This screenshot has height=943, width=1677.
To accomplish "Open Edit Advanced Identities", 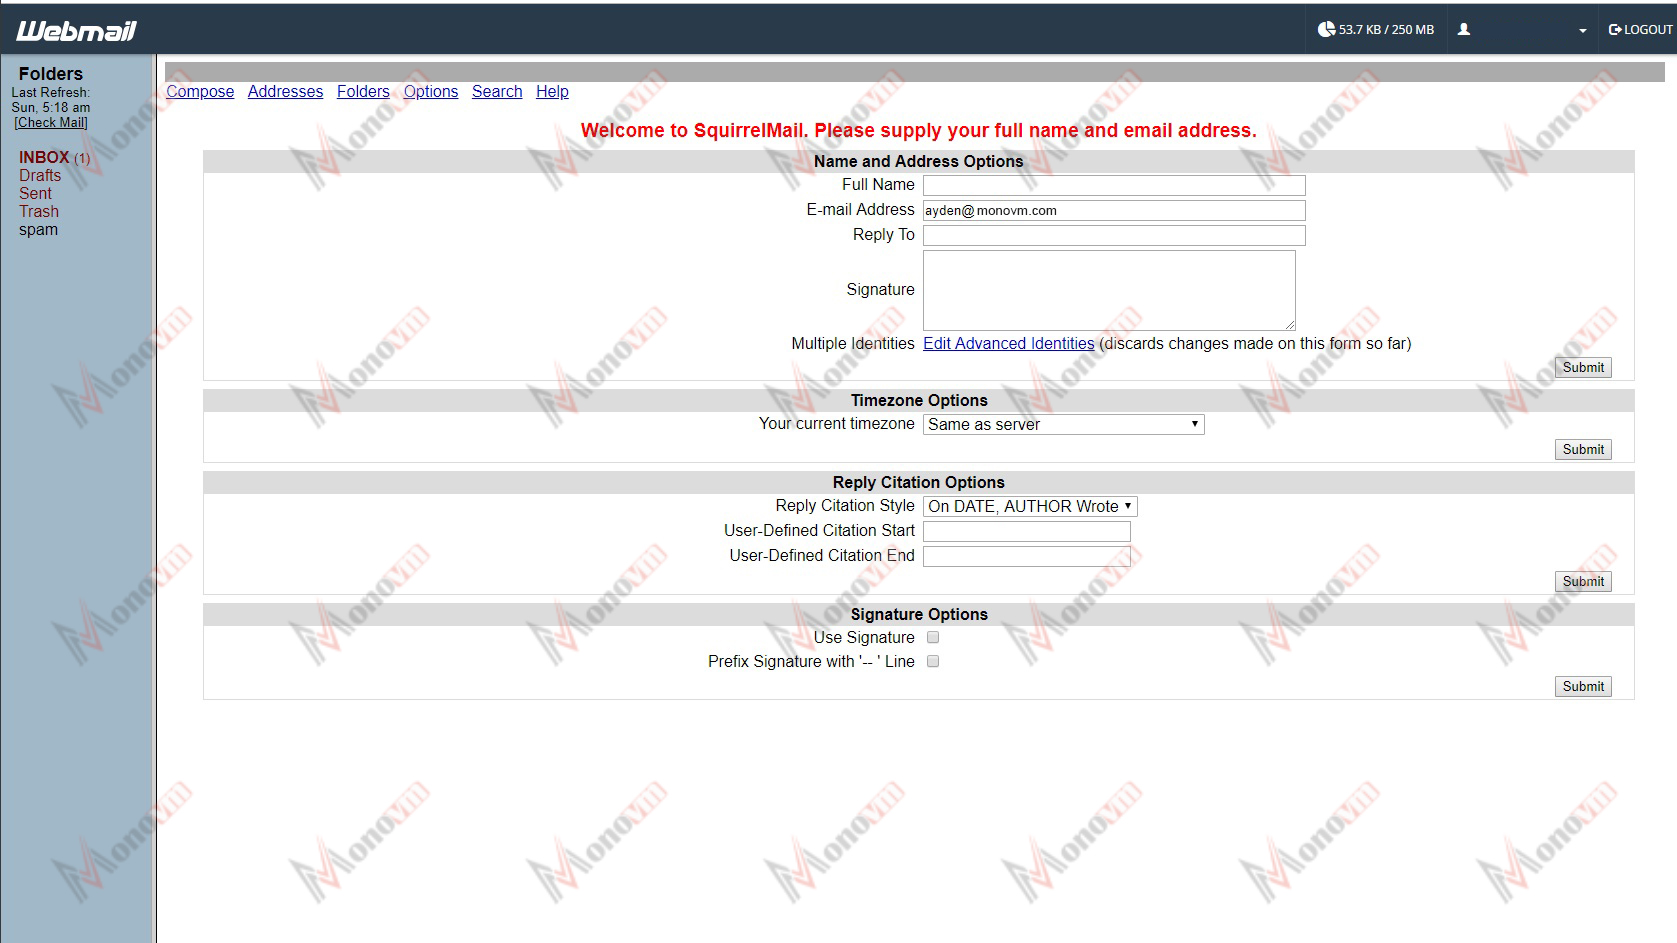I will [1008, 343].
